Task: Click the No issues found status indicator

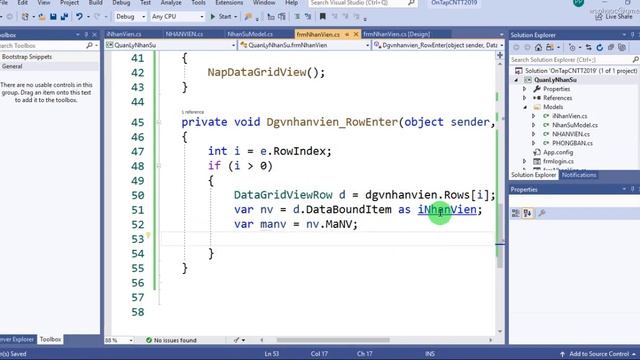Action: (171, 340)
